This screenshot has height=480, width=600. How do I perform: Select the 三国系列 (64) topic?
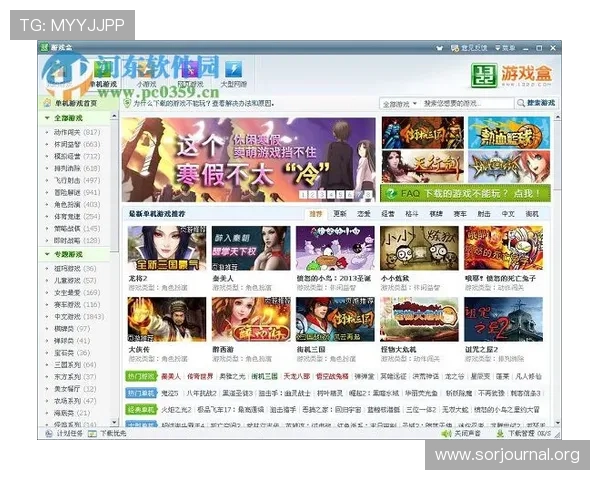pyautogui.click(x=75, y=365)
